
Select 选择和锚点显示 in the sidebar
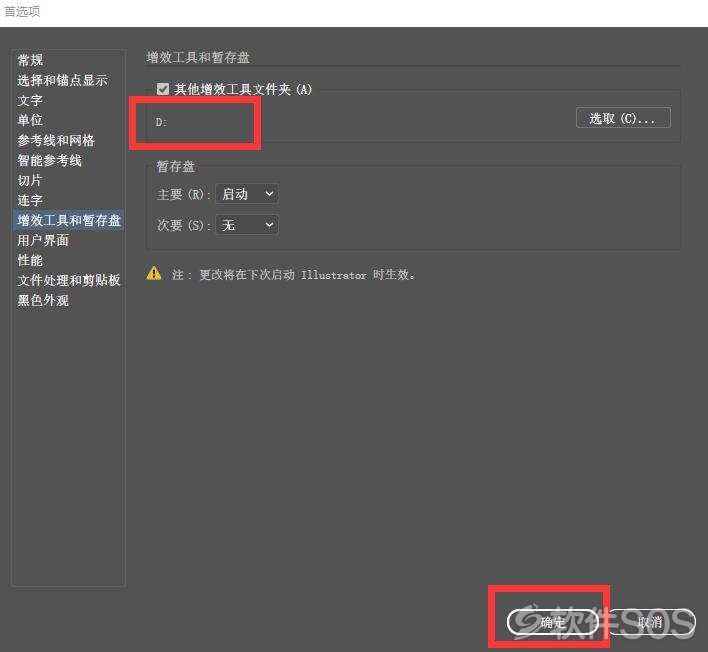point(63,80)
